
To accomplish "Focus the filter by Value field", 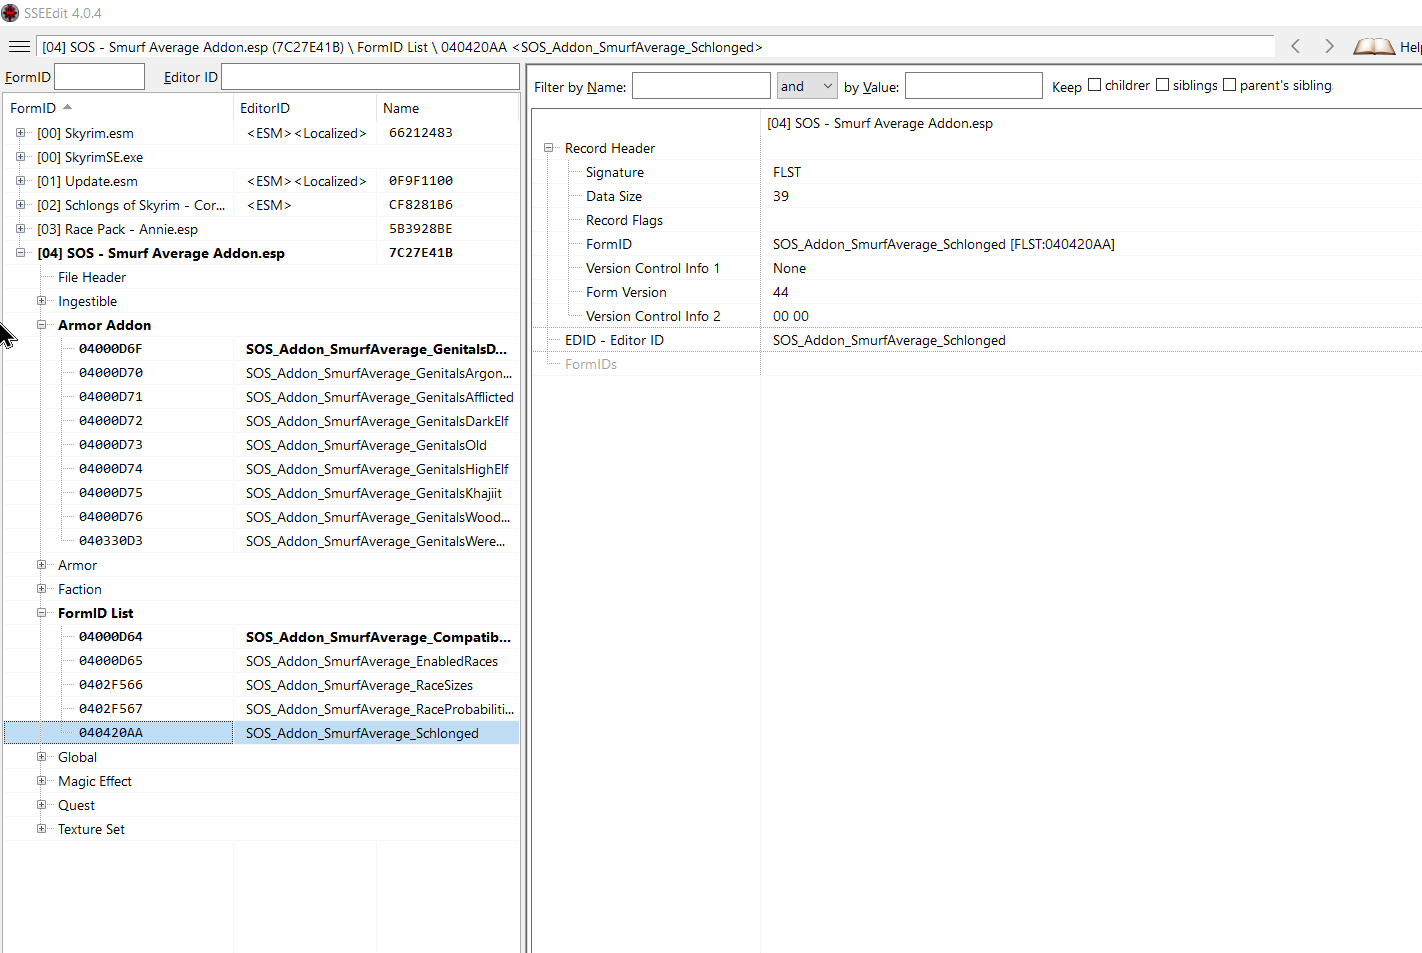I will 974,86.
